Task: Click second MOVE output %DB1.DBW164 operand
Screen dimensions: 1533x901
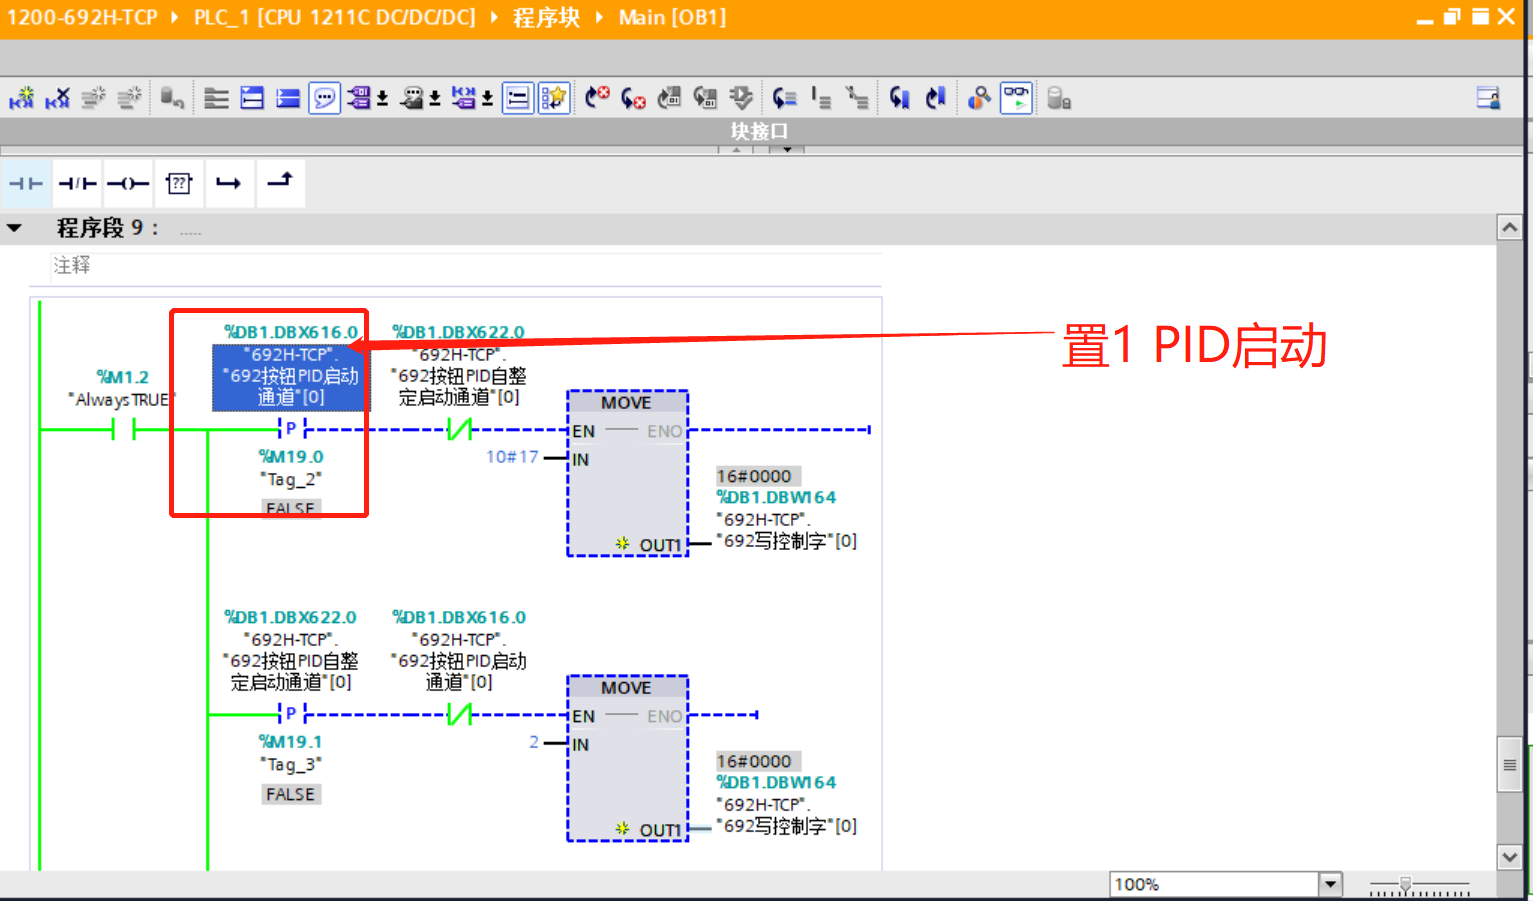Action: (776, 782)
